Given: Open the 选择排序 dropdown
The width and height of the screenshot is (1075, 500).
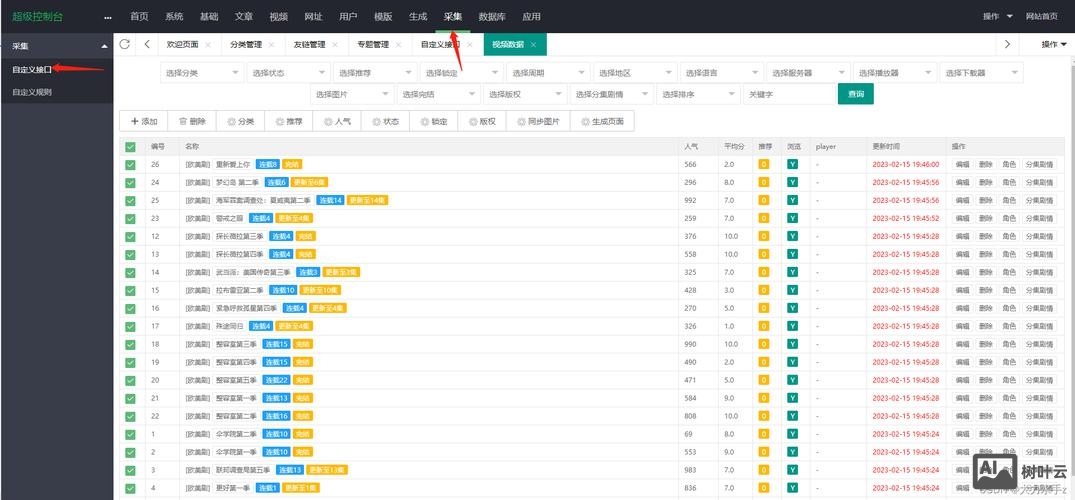Looking at the screenshot, I should [698, 95].
